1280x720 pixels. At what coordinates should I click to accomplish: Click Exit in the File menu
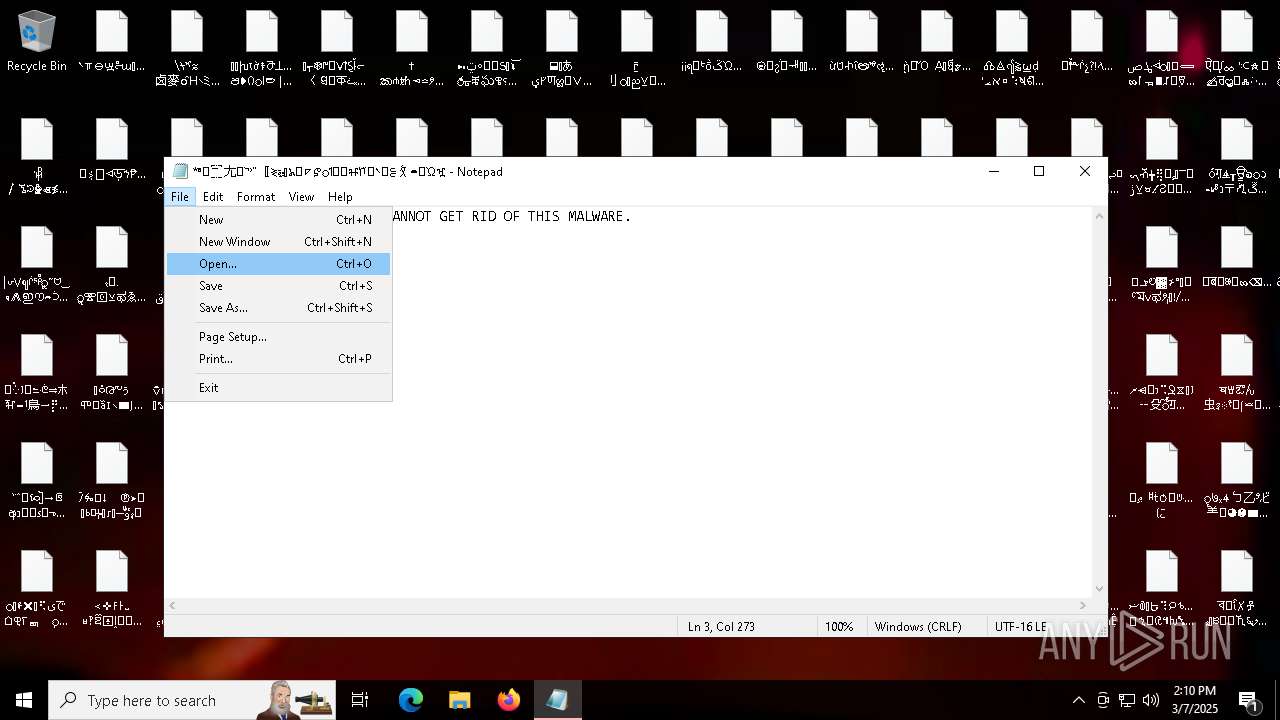278,388
